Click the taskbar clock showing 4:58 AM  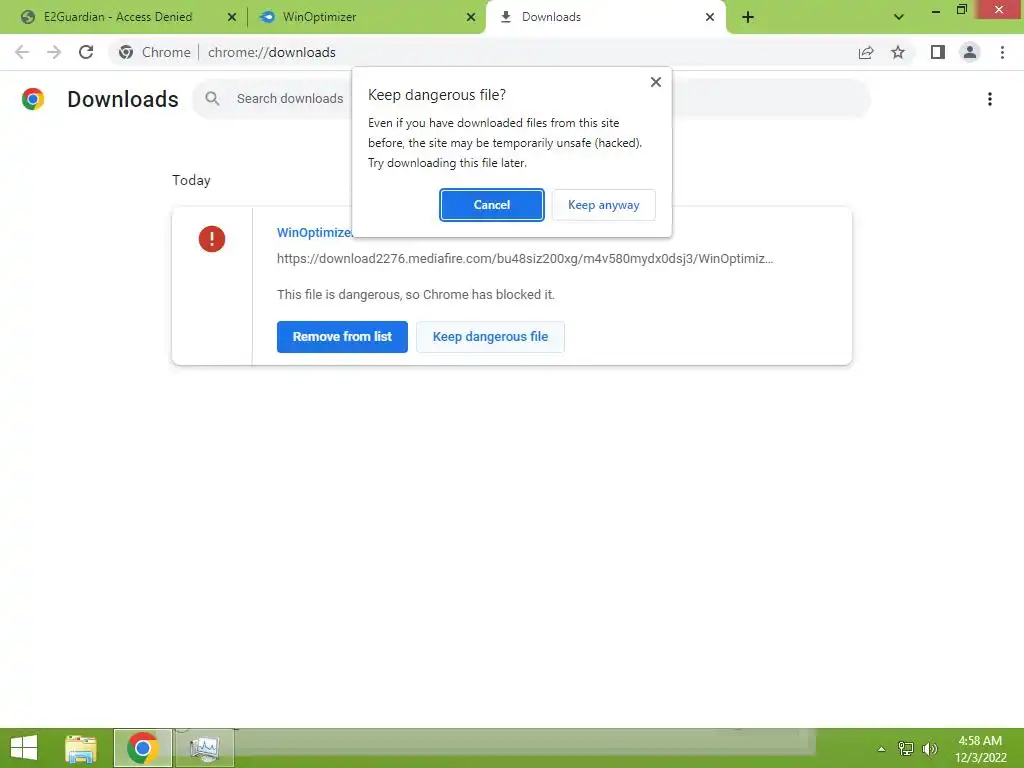[x=980, y=749]
